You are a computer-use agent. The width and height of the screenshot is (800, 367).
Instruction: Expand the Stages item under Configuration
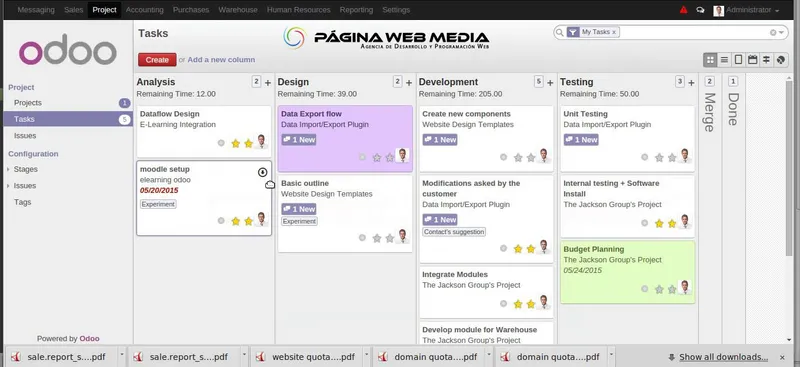click(x=26, y=169)
